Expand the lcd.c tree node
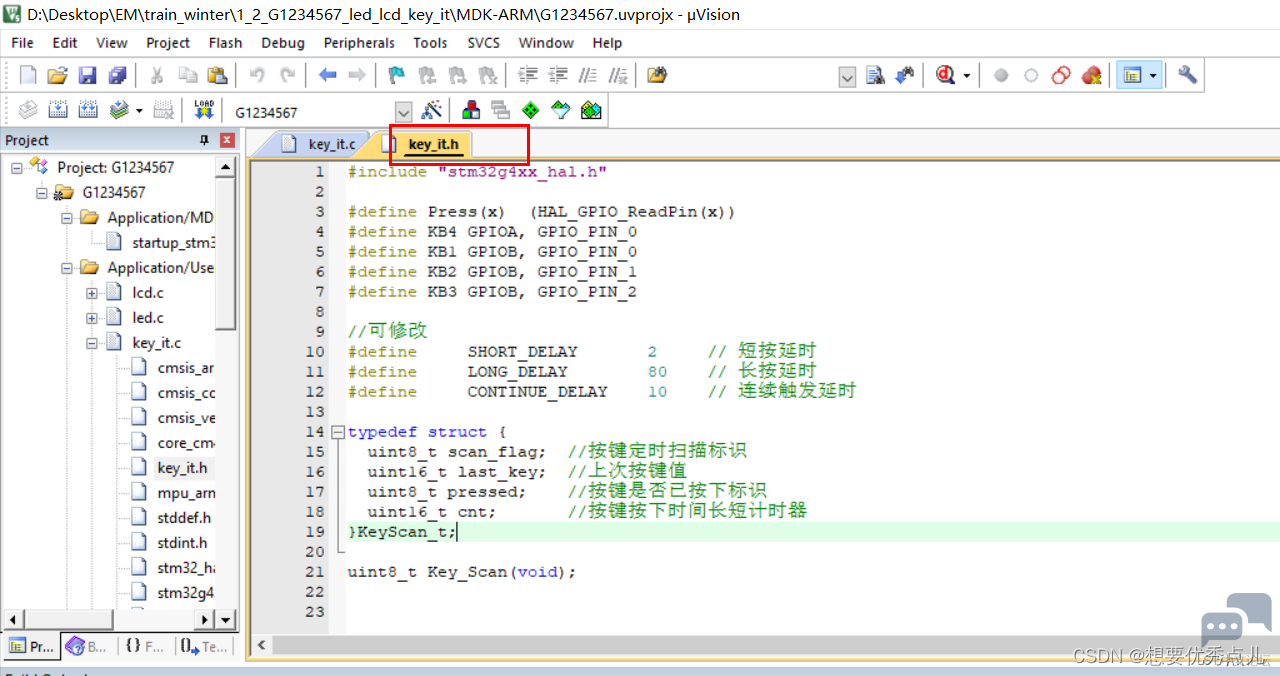This screenshot has height=676, width=1280. click(92, 293)
